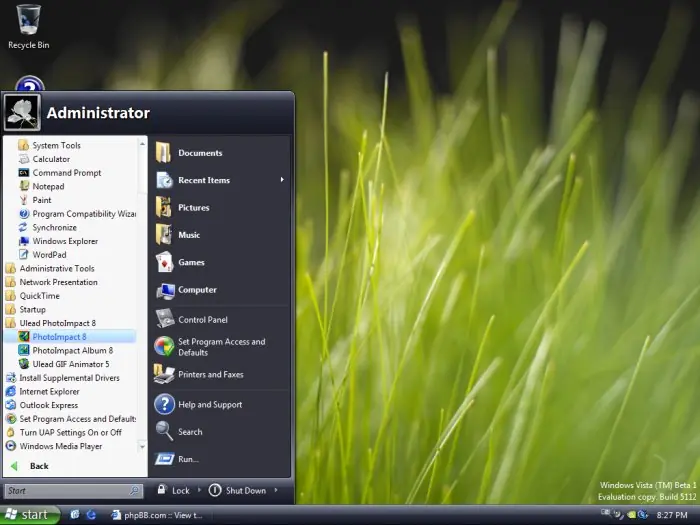Click Back to return to the main menu
Viewport: 700px width, 525px height.
tap(38, 466)
